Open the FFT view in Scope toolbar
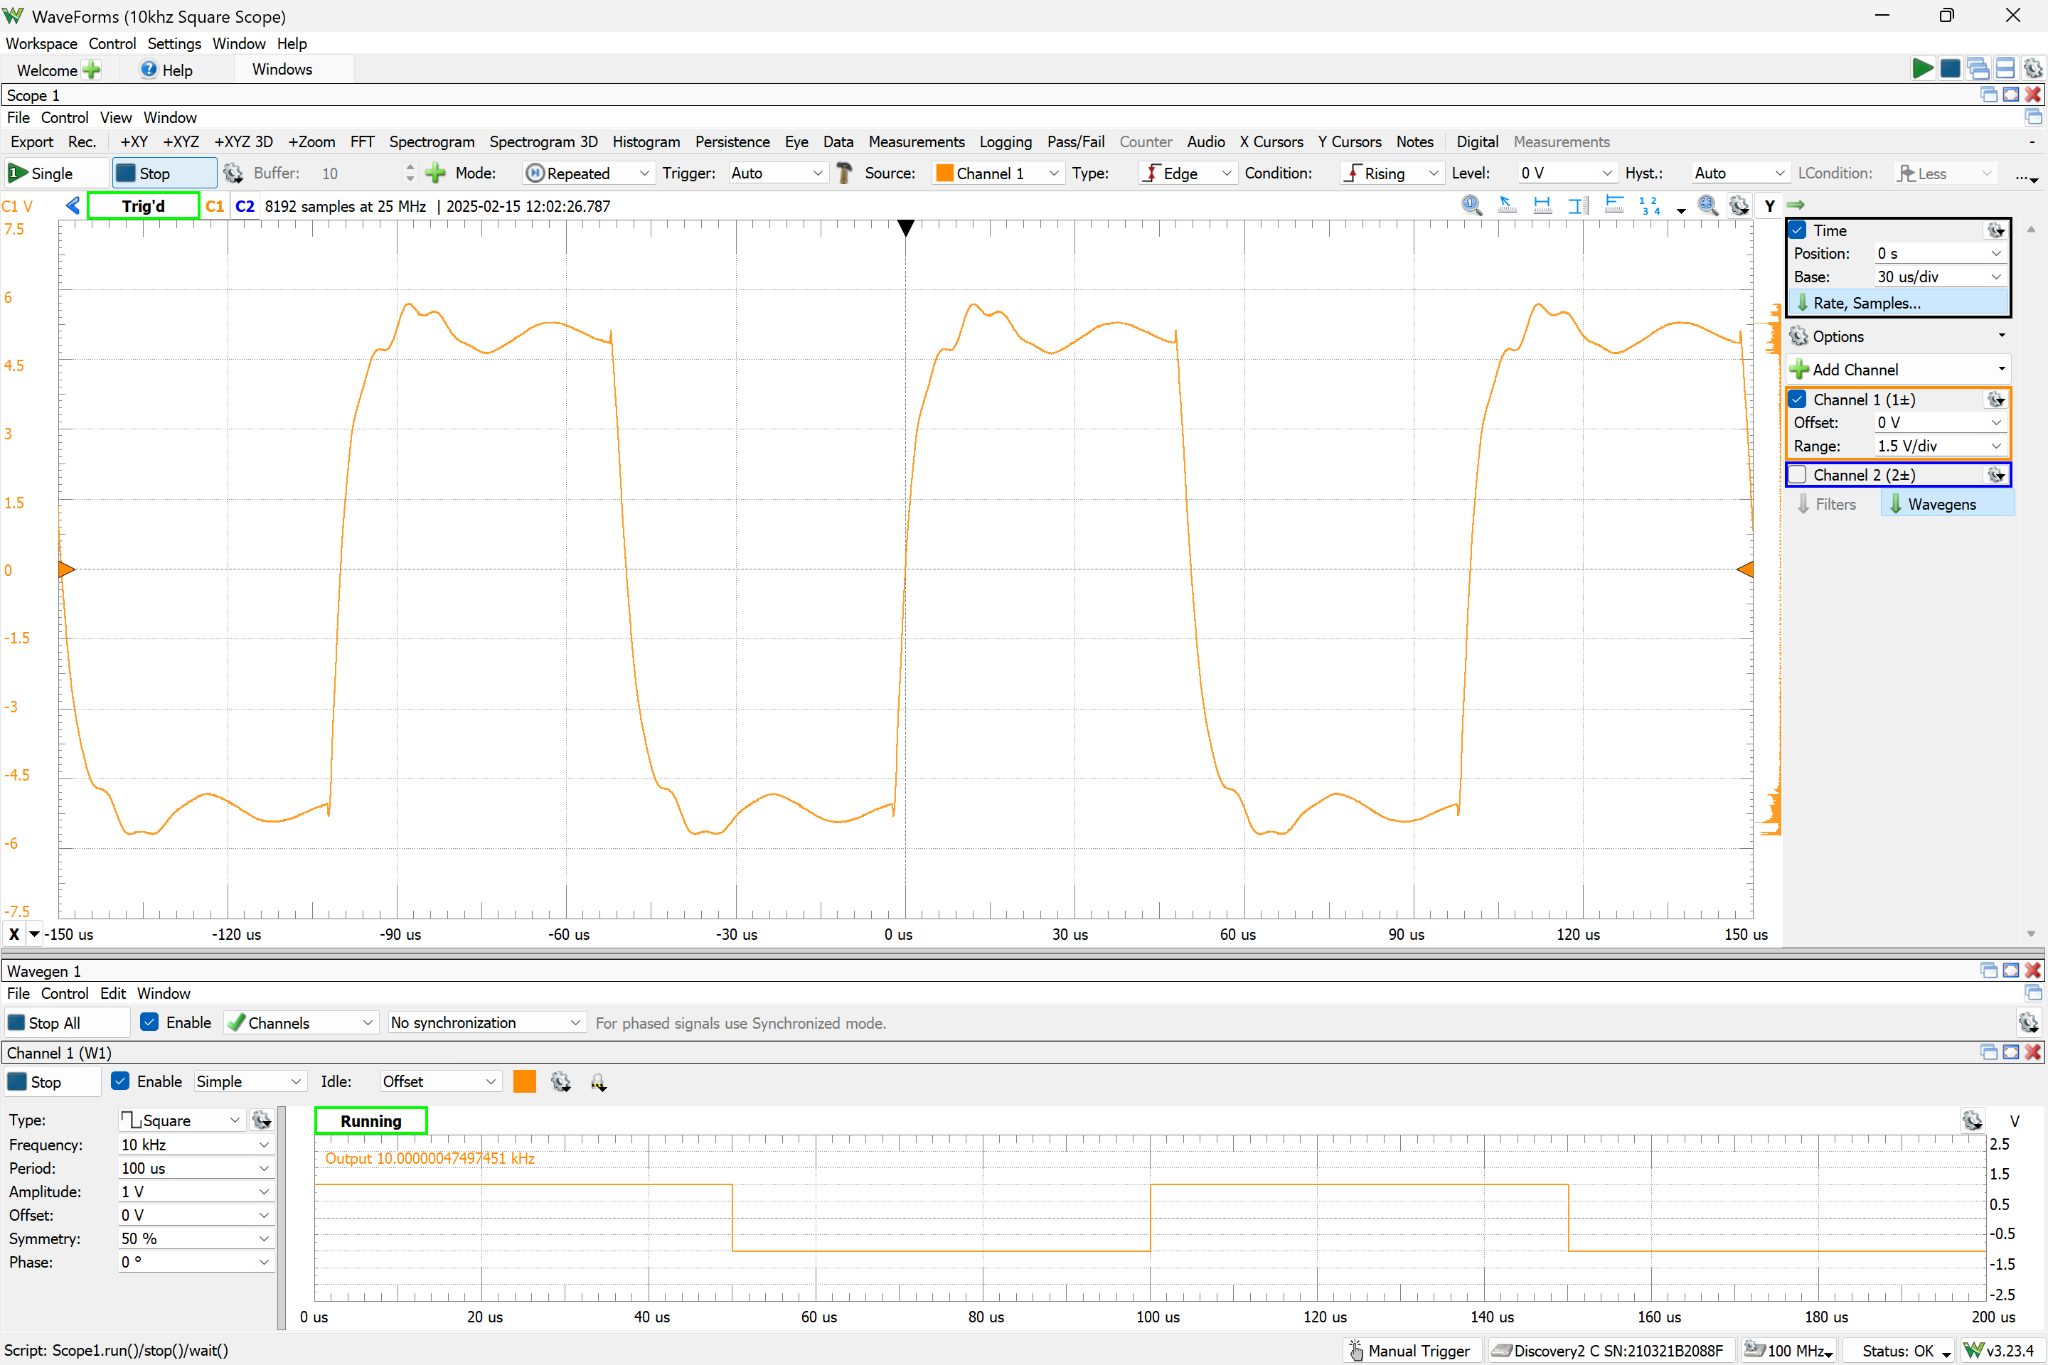The height and width of the screenshot is (1365, 2048). point(362,142)
